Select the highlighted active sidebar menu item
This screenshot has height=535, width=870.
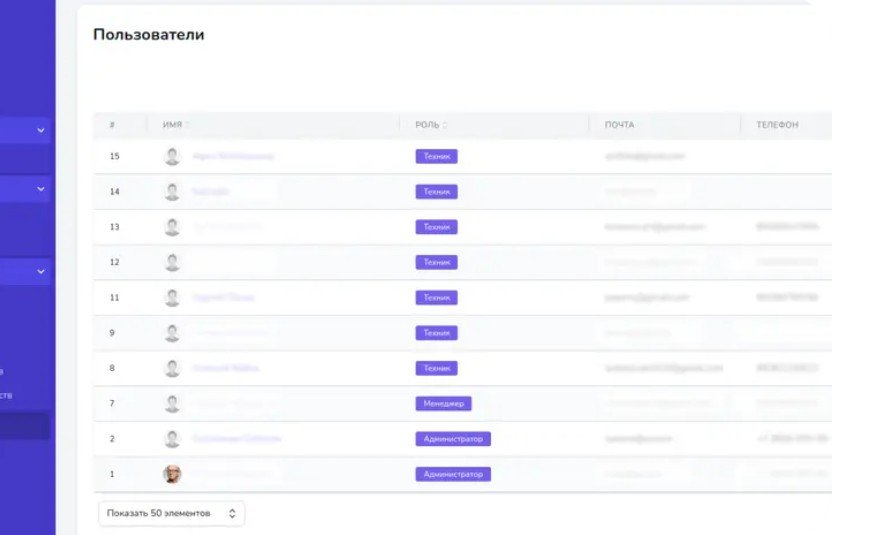(x=25, y=427)
